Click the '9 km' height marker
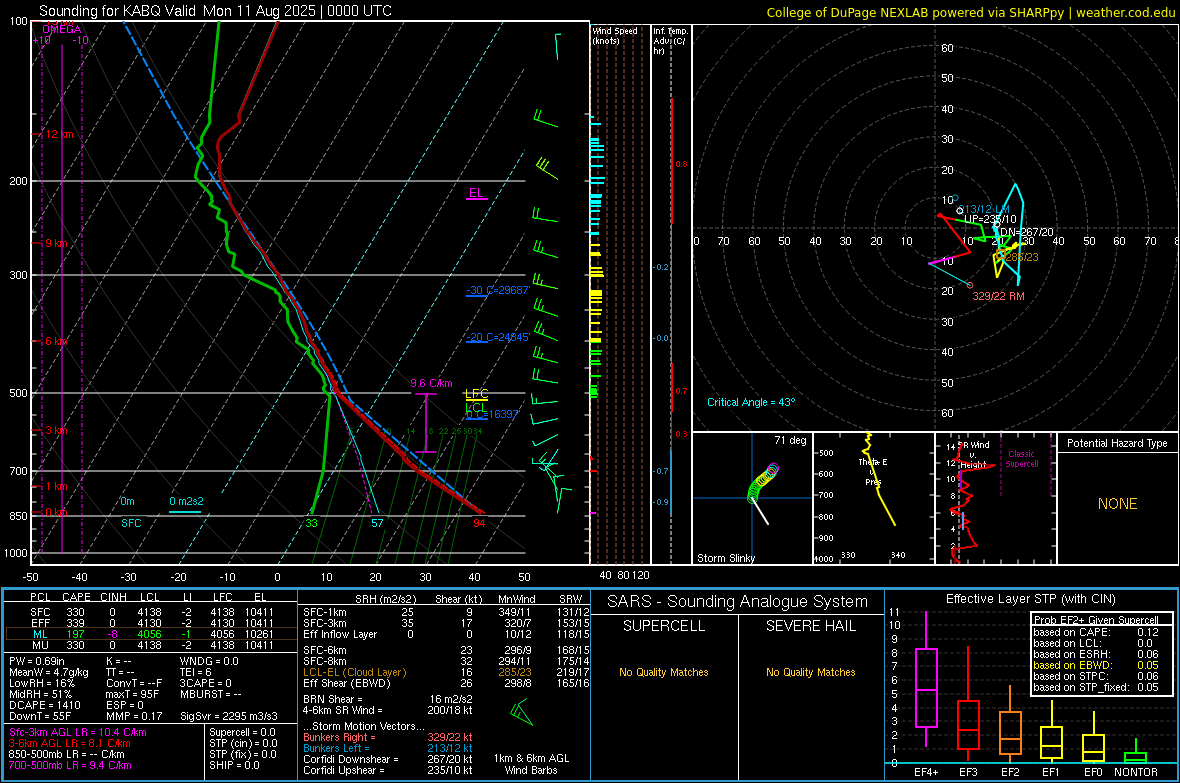This screenshot has height=783, width=1180. click(x=56, y=243)
